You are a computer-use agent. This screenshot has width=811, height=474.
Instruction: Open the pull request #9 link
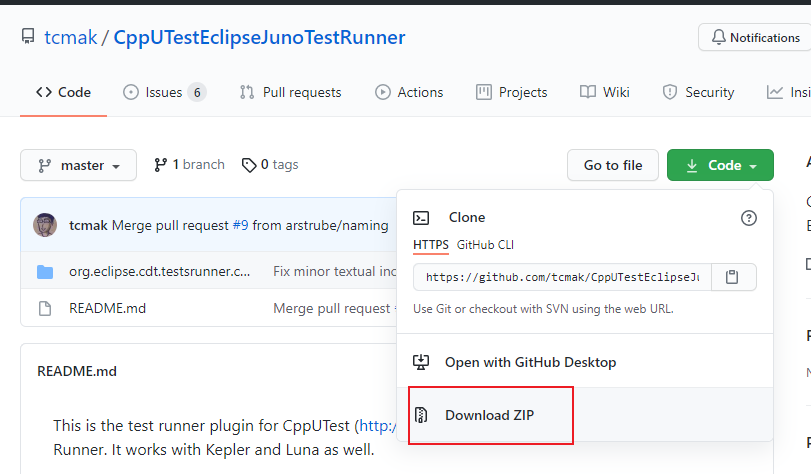(x=240, y=225)
